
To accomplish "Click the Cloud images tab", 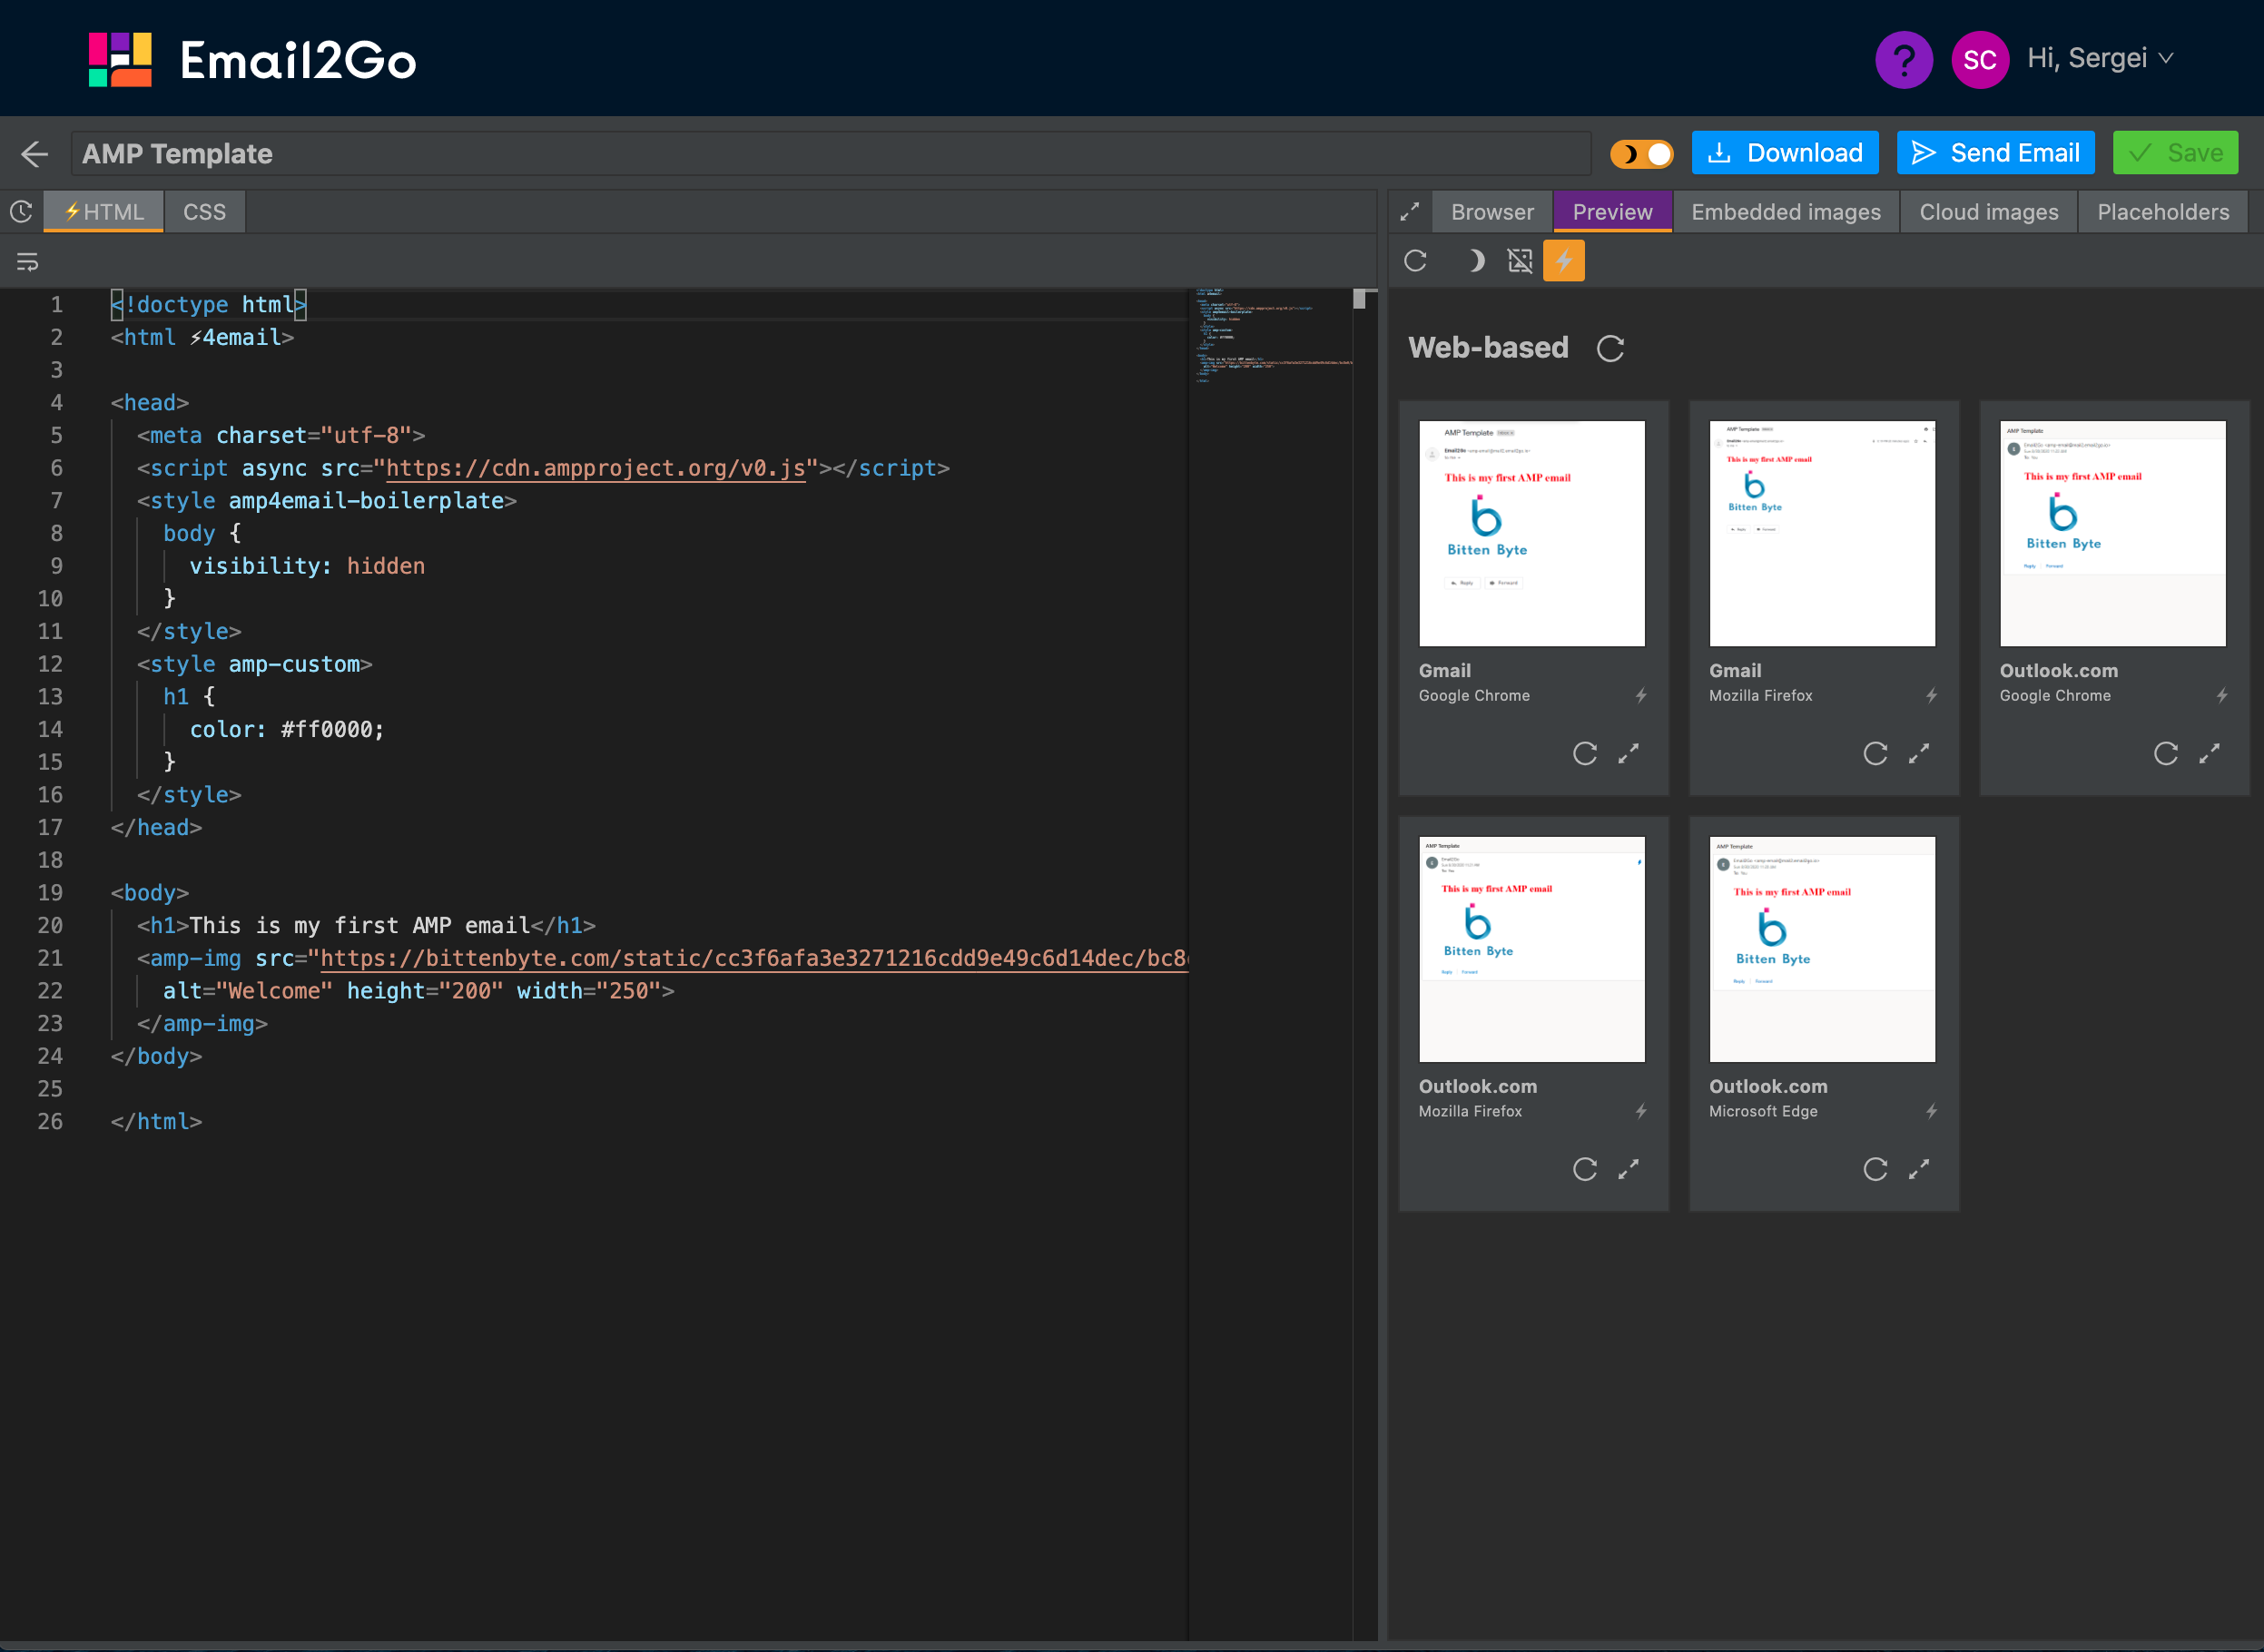I will coord(1990,211).
